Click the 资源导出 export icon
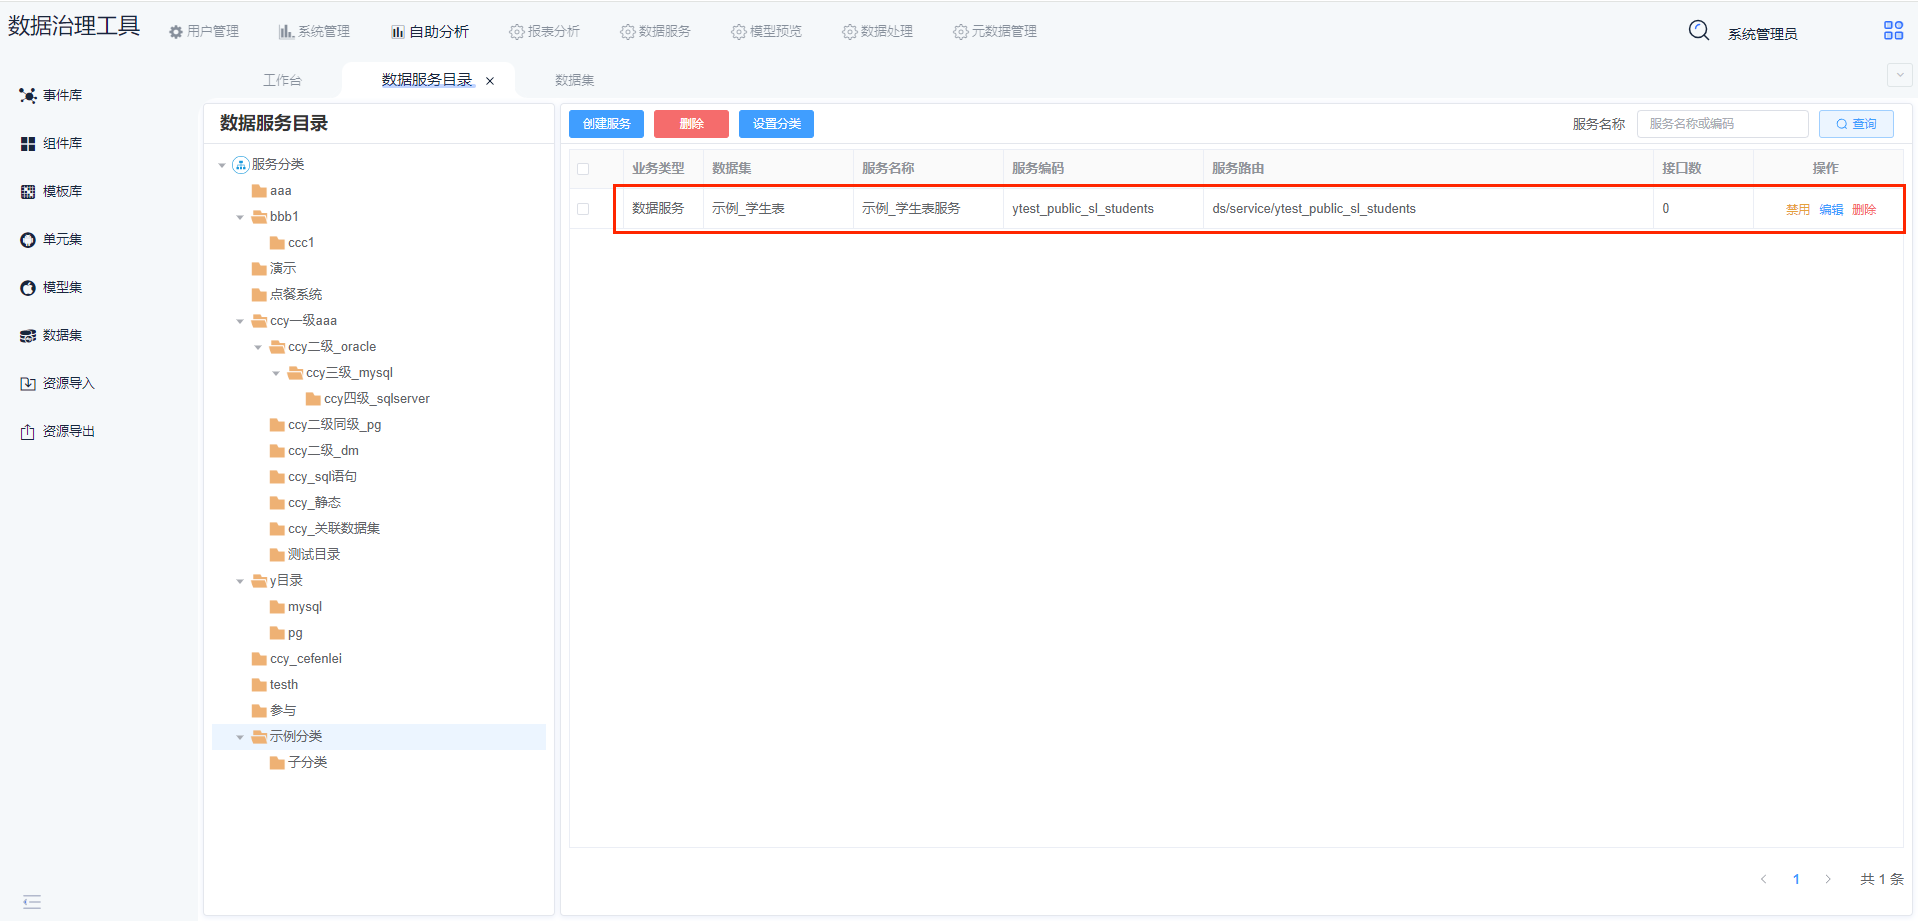Image resolution: width=1918 pixels, height=921 pixels. (x=28, y=432)
